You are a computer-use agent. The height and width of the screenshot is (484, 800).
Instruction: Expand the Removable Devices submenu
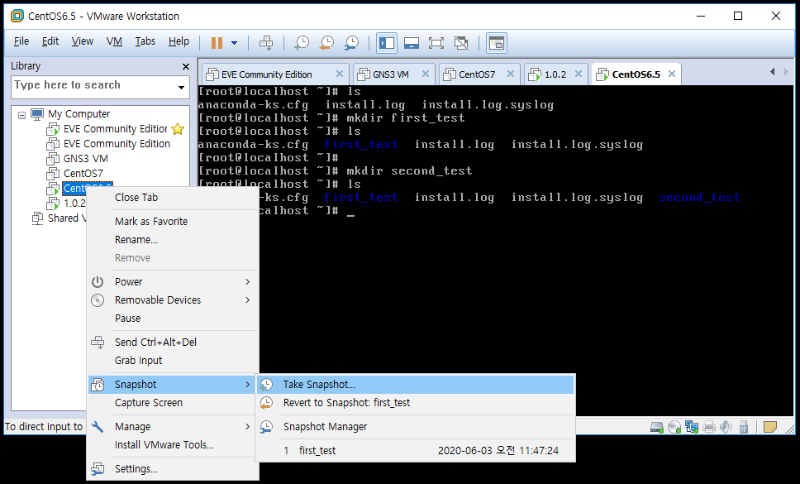[173, 300]
